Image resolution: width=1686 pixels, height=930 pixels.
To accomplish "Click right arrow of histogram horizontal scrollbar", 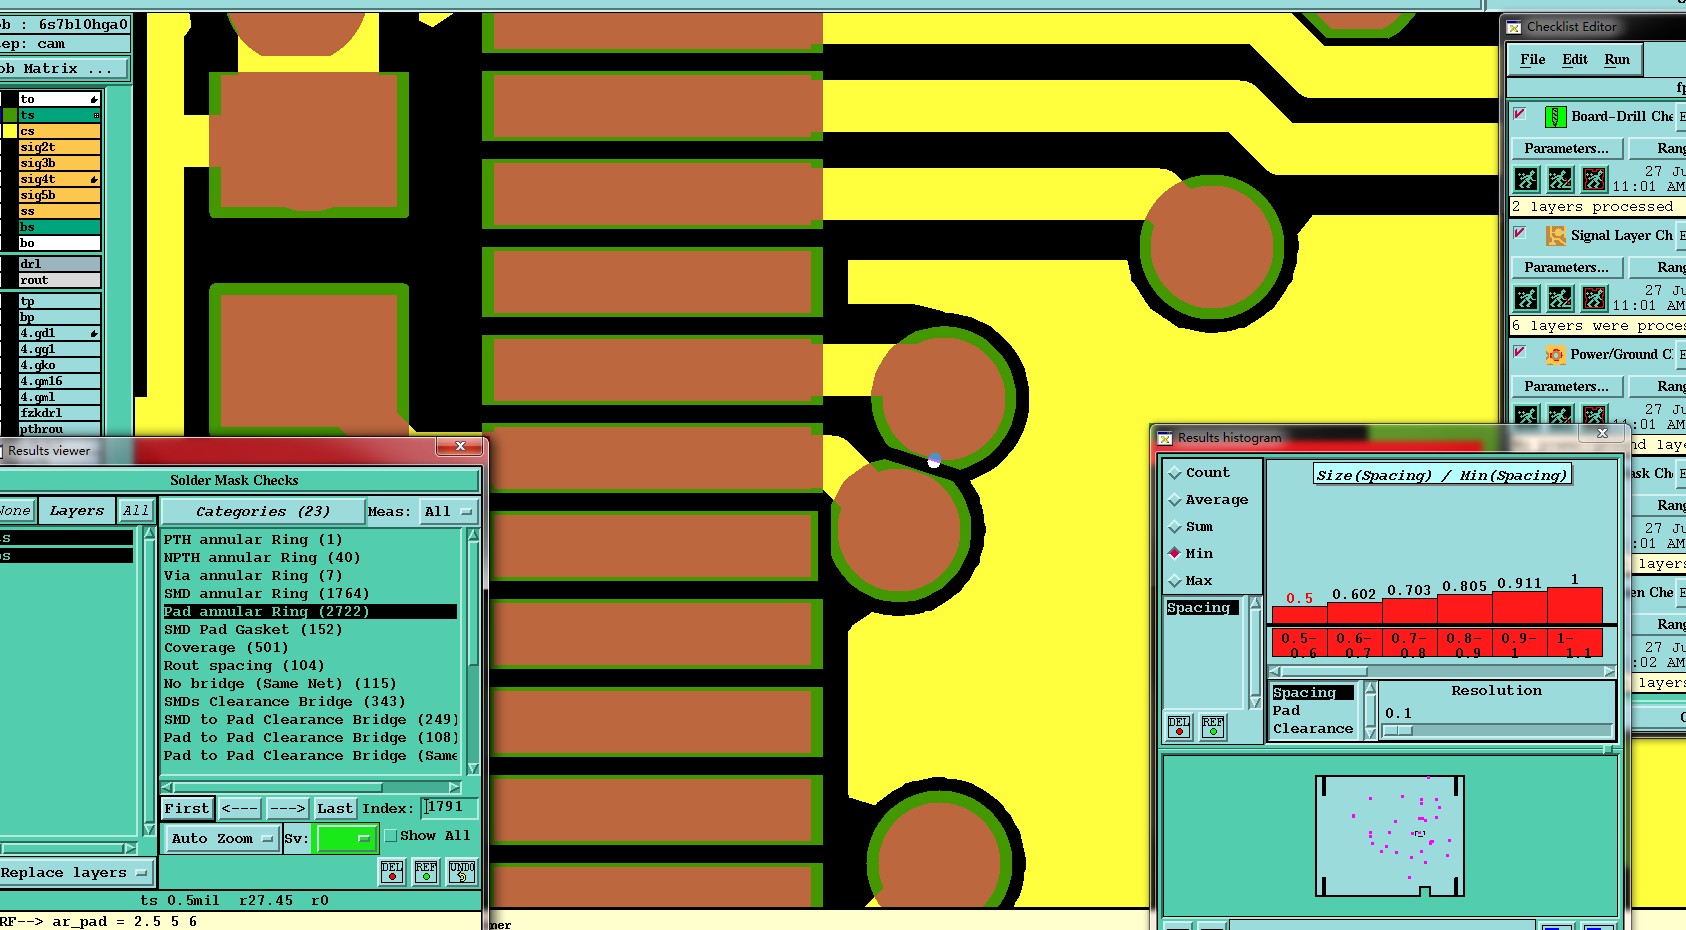I will (x=1609, y=672).
